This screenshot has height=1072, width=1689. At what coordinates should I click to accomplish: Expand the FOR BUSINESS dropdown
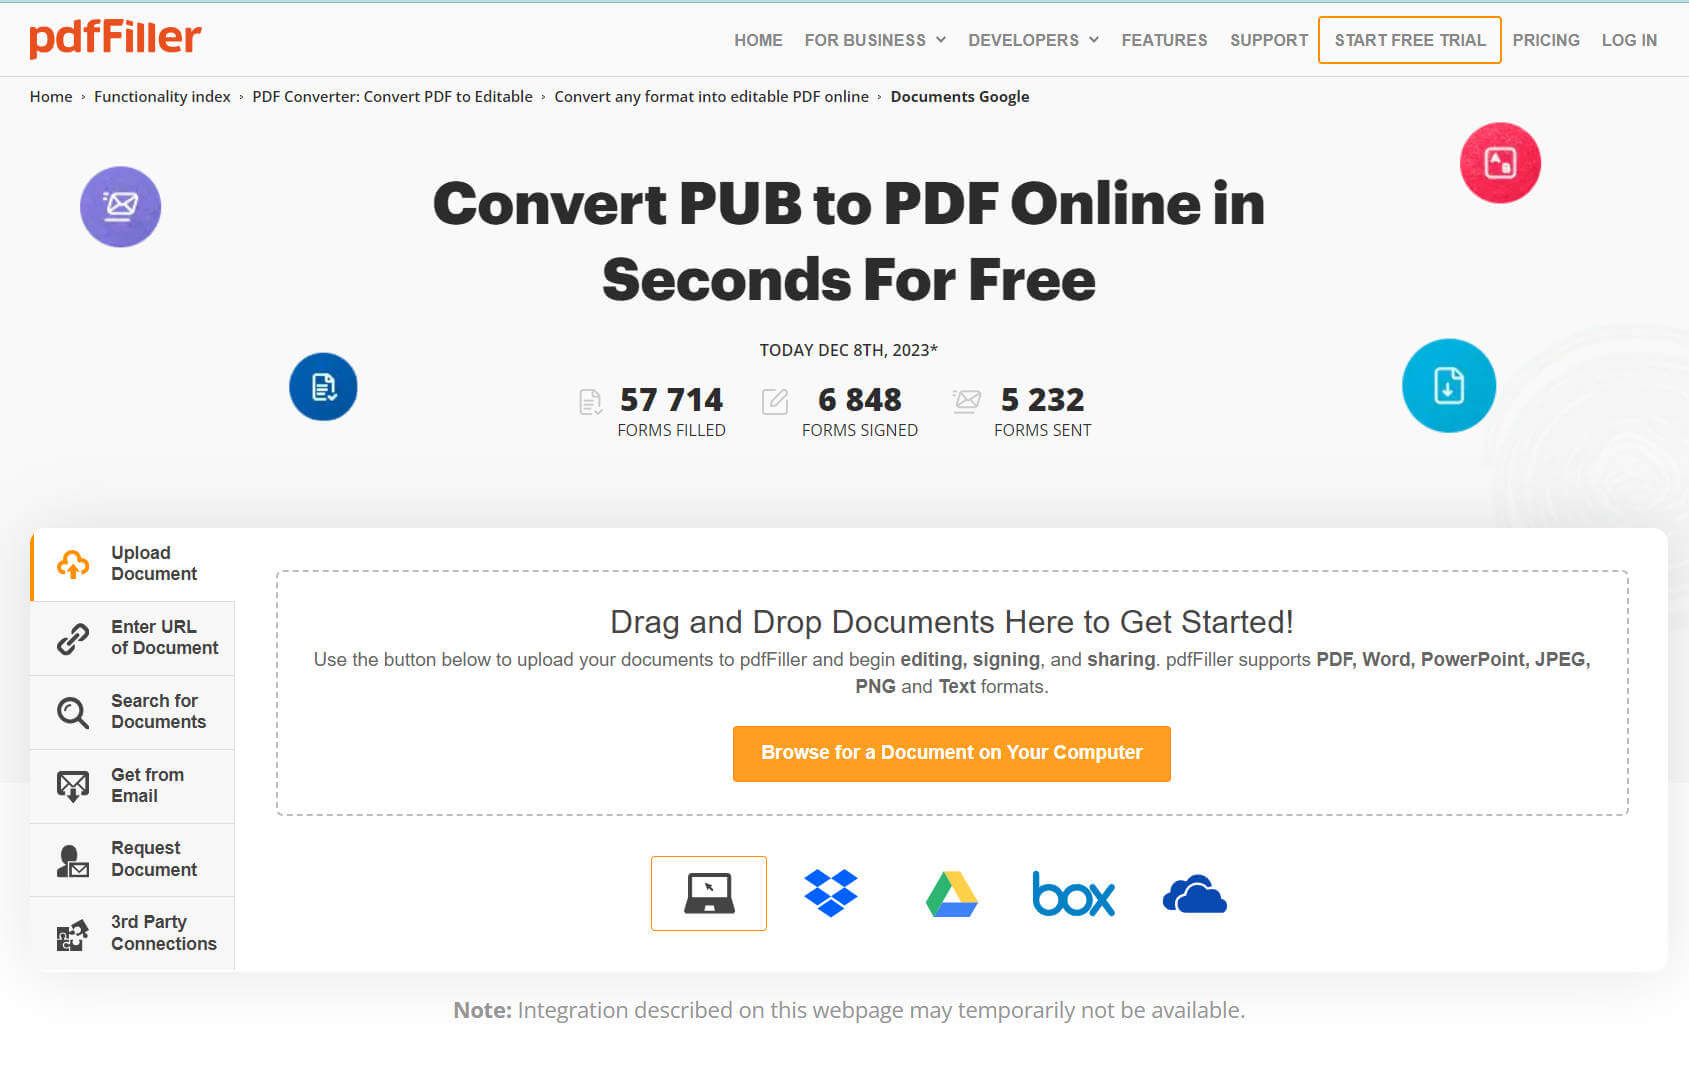pyautogui.click(x=875, y=40)
